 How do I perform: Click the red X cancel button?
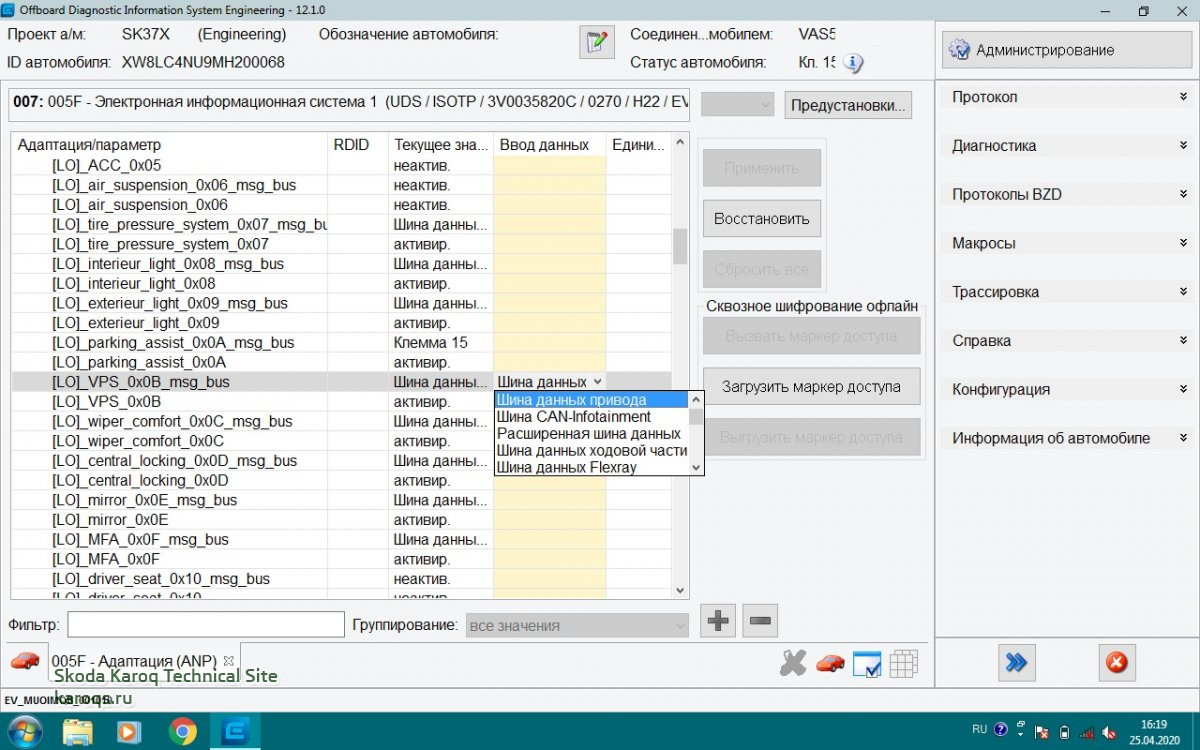[x=1116, y=662]
